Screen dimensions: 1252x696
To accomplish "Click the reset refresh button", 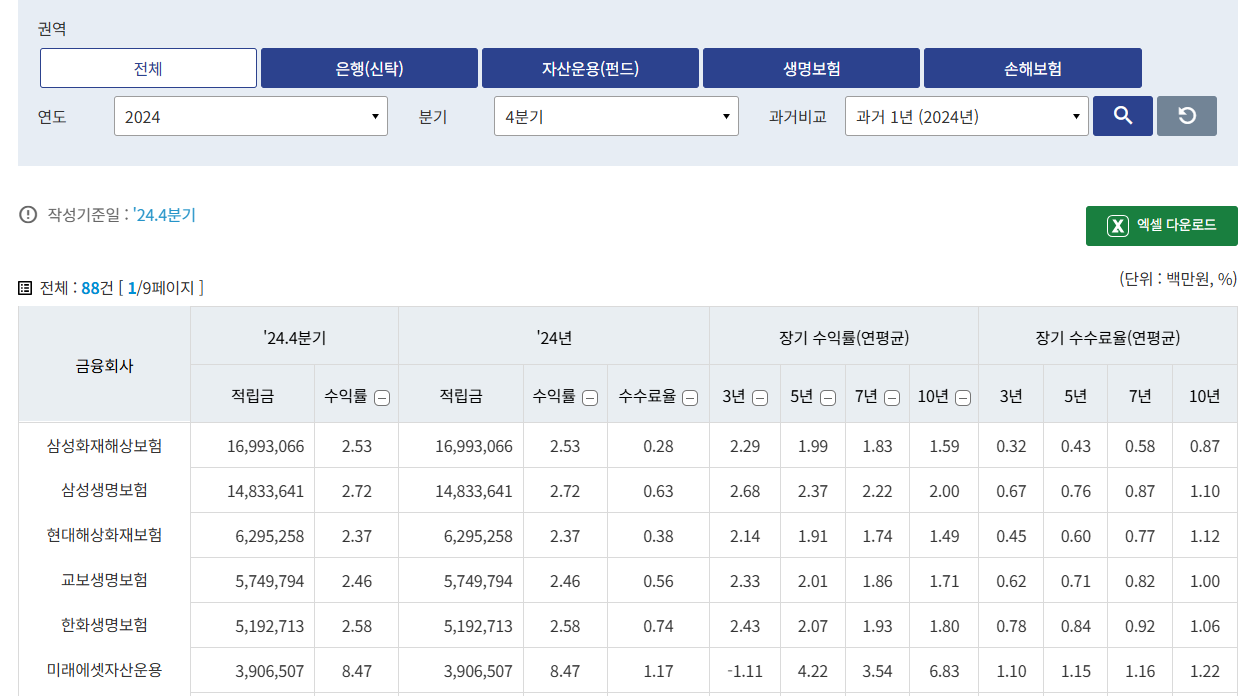I will tap(1187, 116).
